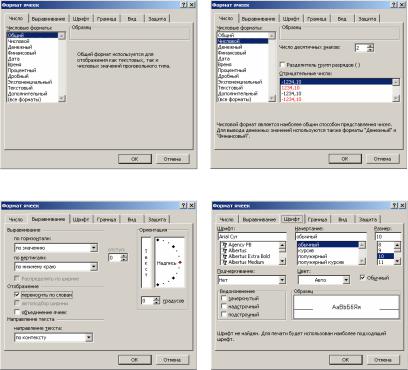Image resolution: width=408 pixels, height=370 pixels.
Task: Open Выравнивание tab in dialog with Общий selected
Action: click(x=48, y=19)
